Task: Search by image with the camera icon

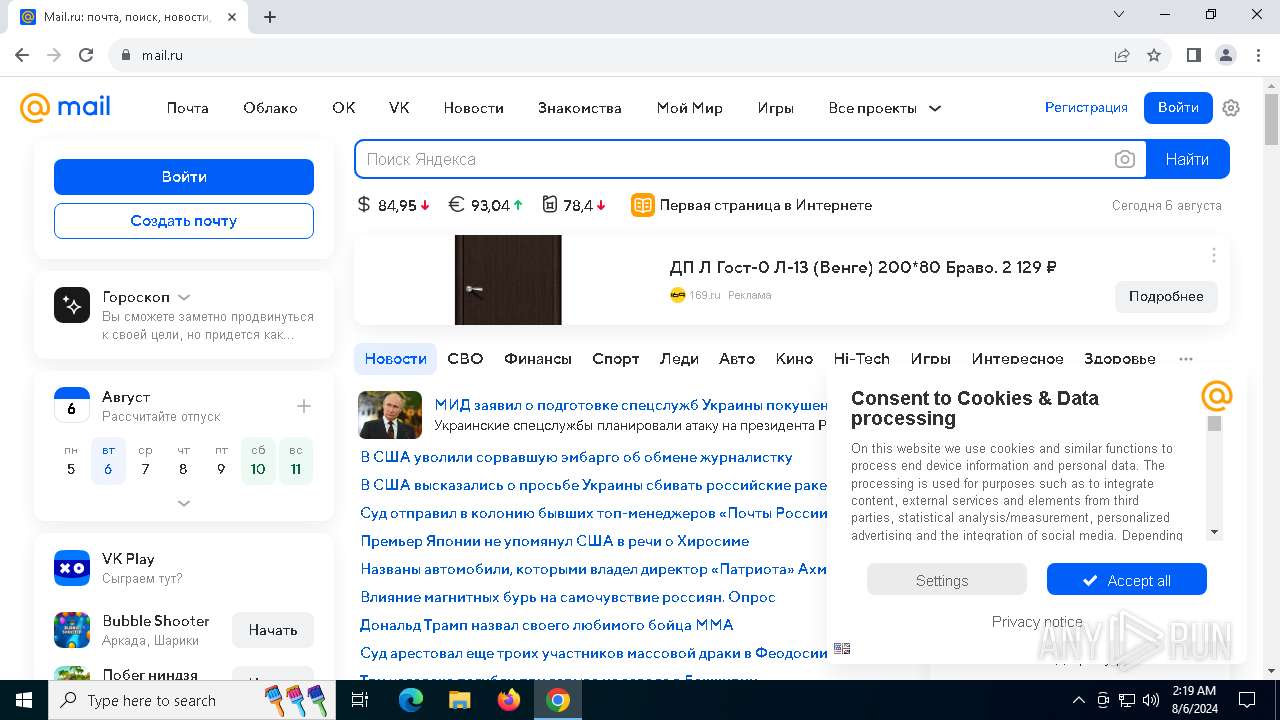Action: point(1125,159)
